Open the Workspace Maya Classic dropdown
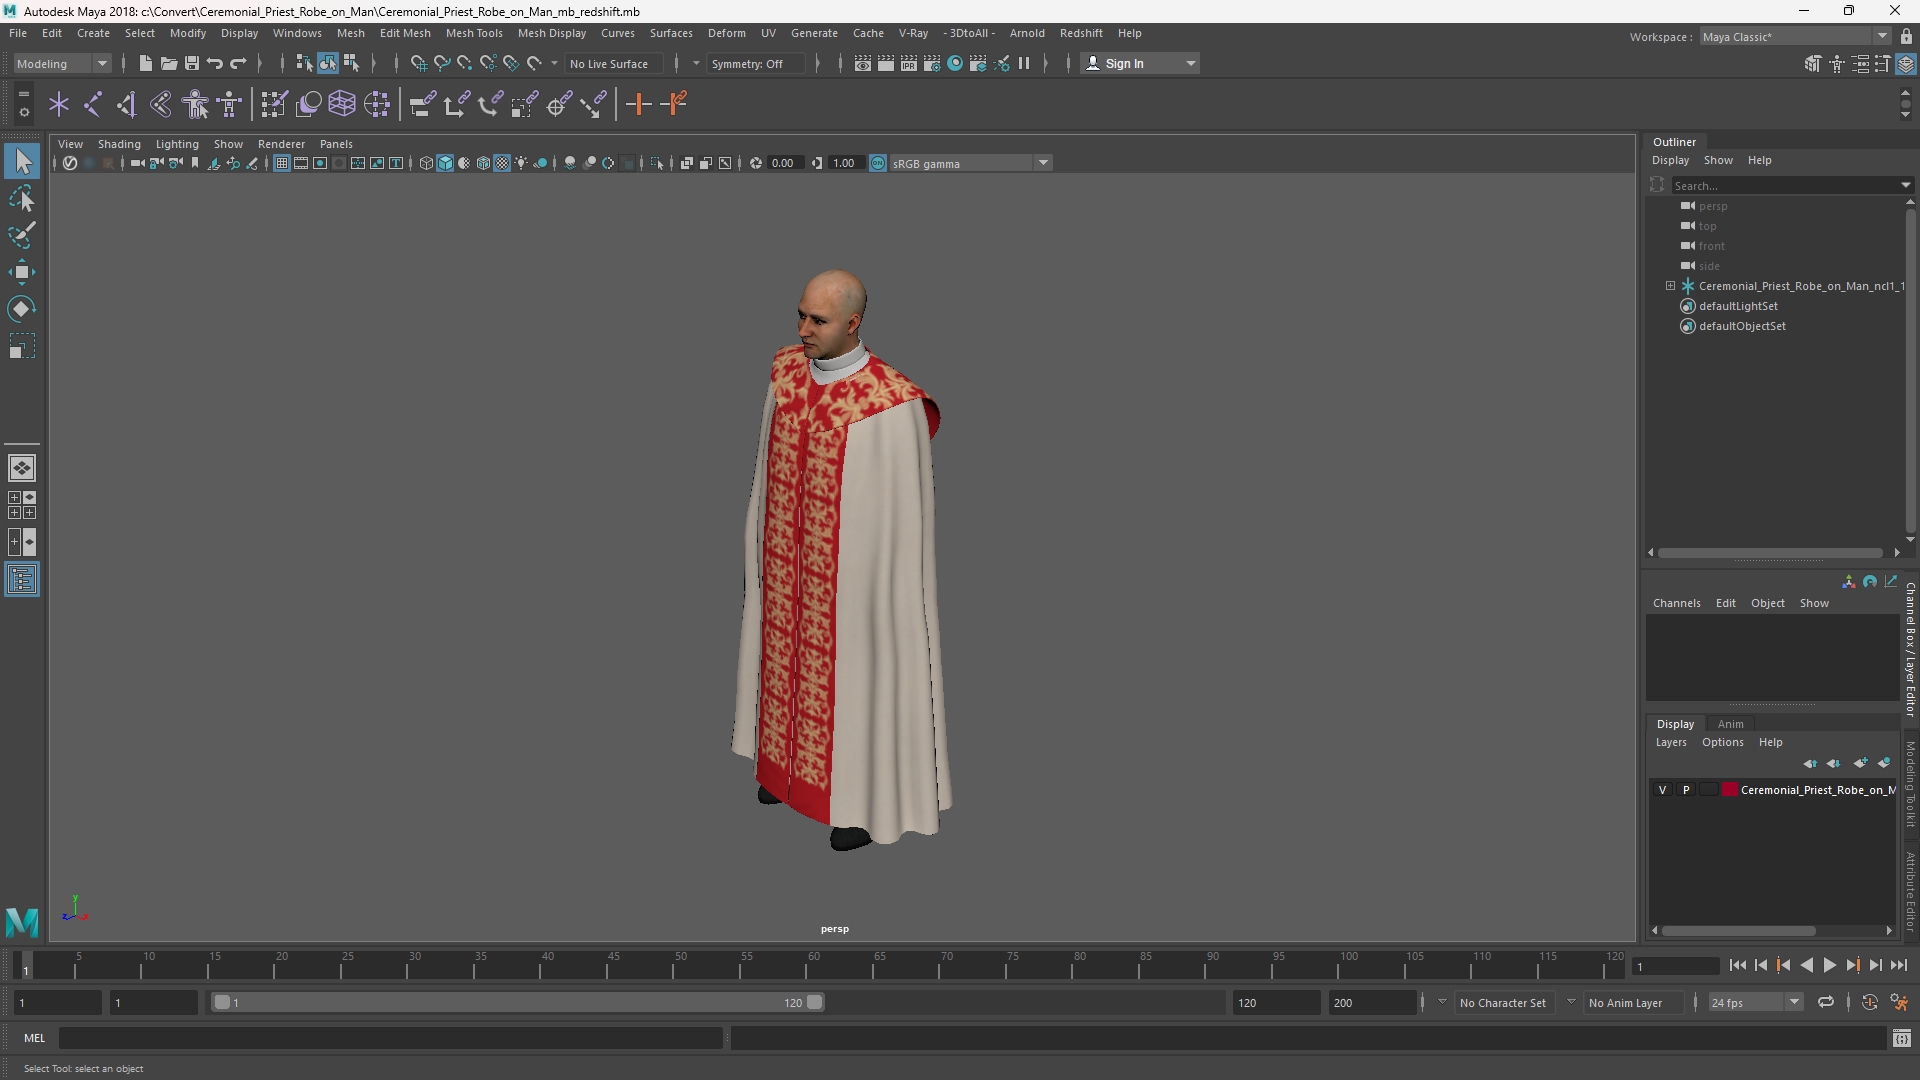The height and width of the screenshot is (1080, 1920). 1795,36
